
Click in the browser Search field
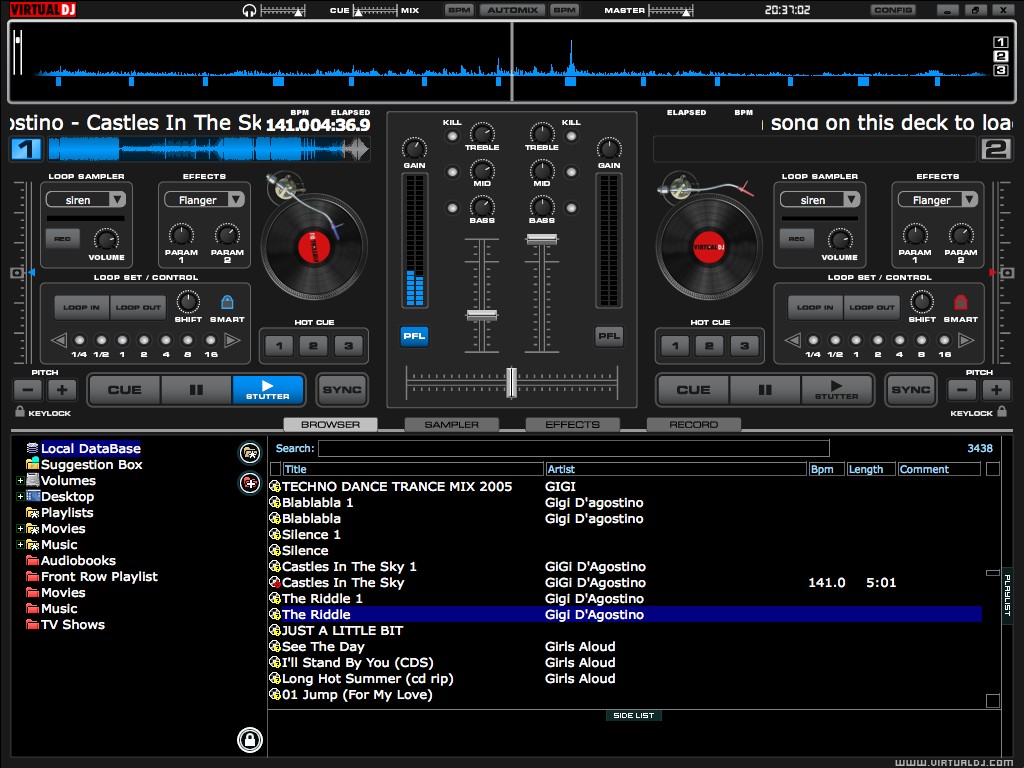click(x=573, y=449)
